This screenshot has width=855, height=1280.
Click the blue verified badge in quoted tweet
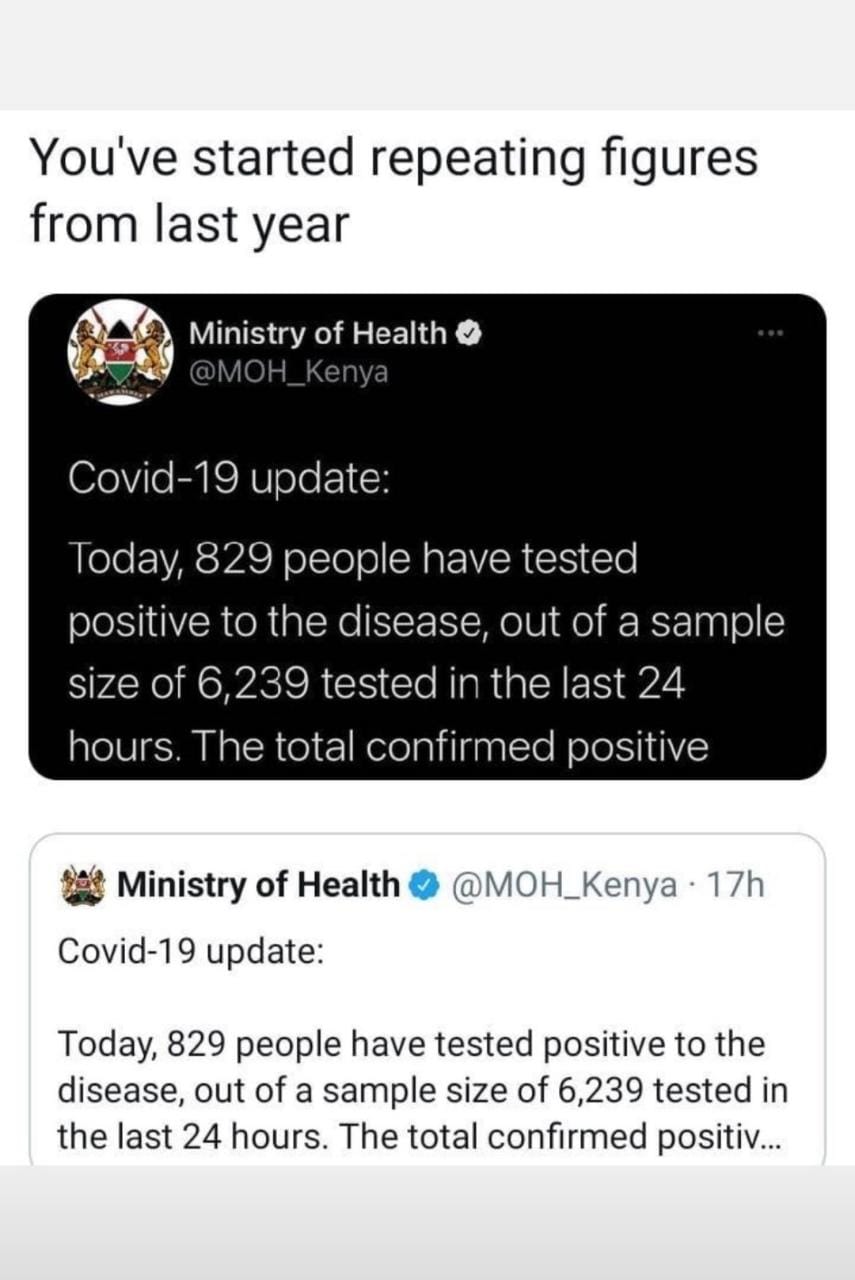pos(423,885)
